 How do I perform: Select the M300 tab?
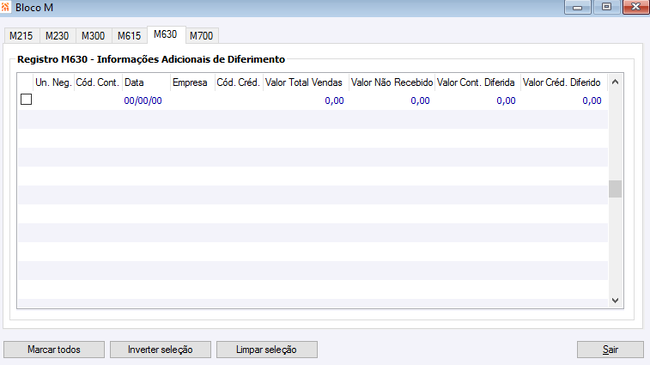tap(93, 36)
